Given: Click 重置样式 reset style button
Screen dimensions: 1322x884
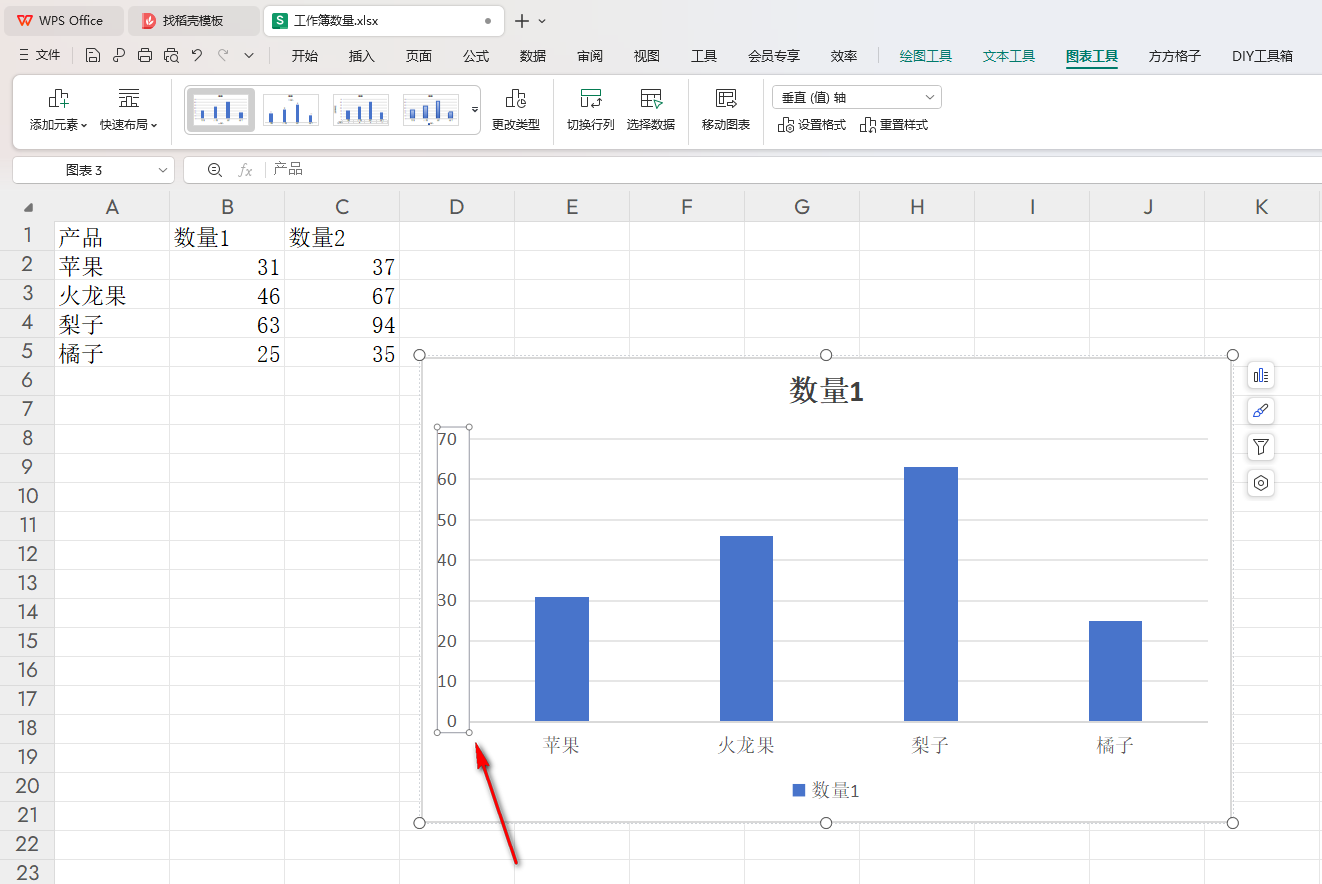Looking at the screenshot, I should [x=894, y=125].
